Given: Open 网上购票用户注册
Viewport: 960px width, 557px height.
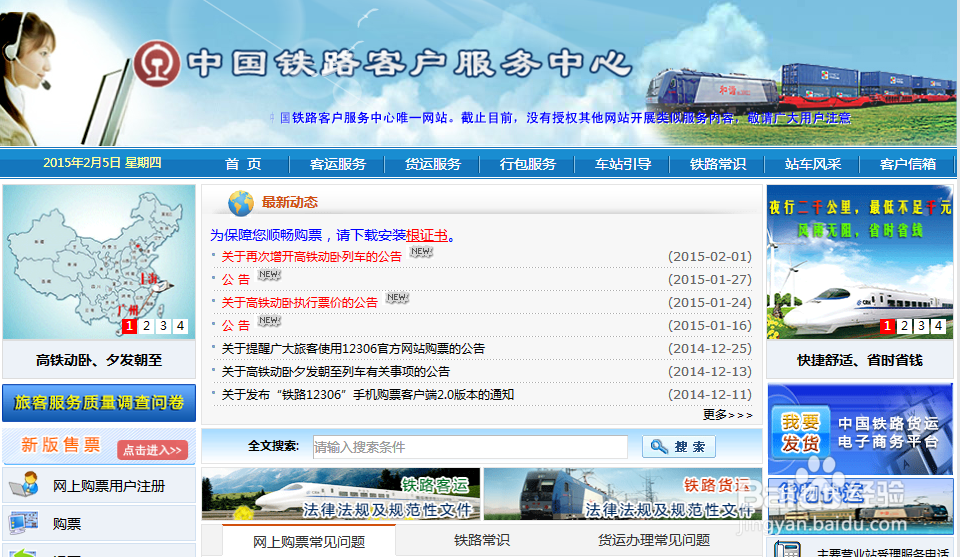Looking at the screenshot, I should (109, 486).
